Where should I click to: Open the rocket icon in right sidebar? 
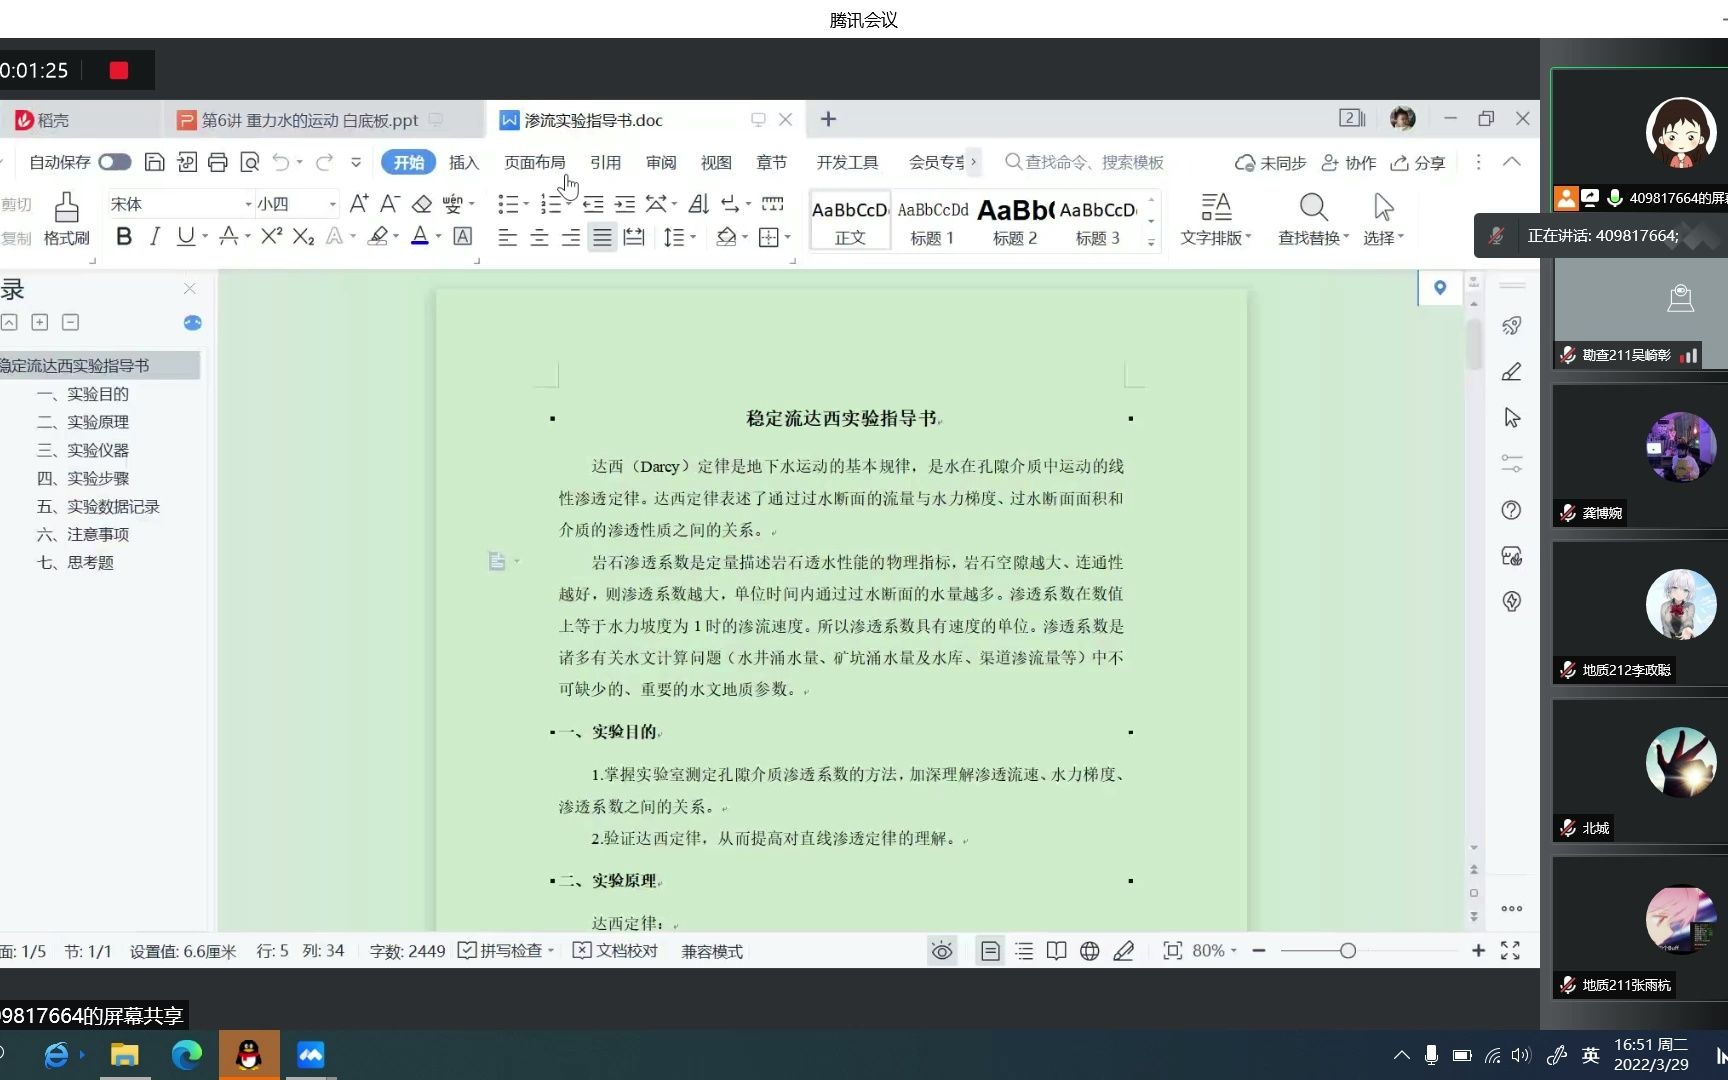click(x=1512, y=326)
